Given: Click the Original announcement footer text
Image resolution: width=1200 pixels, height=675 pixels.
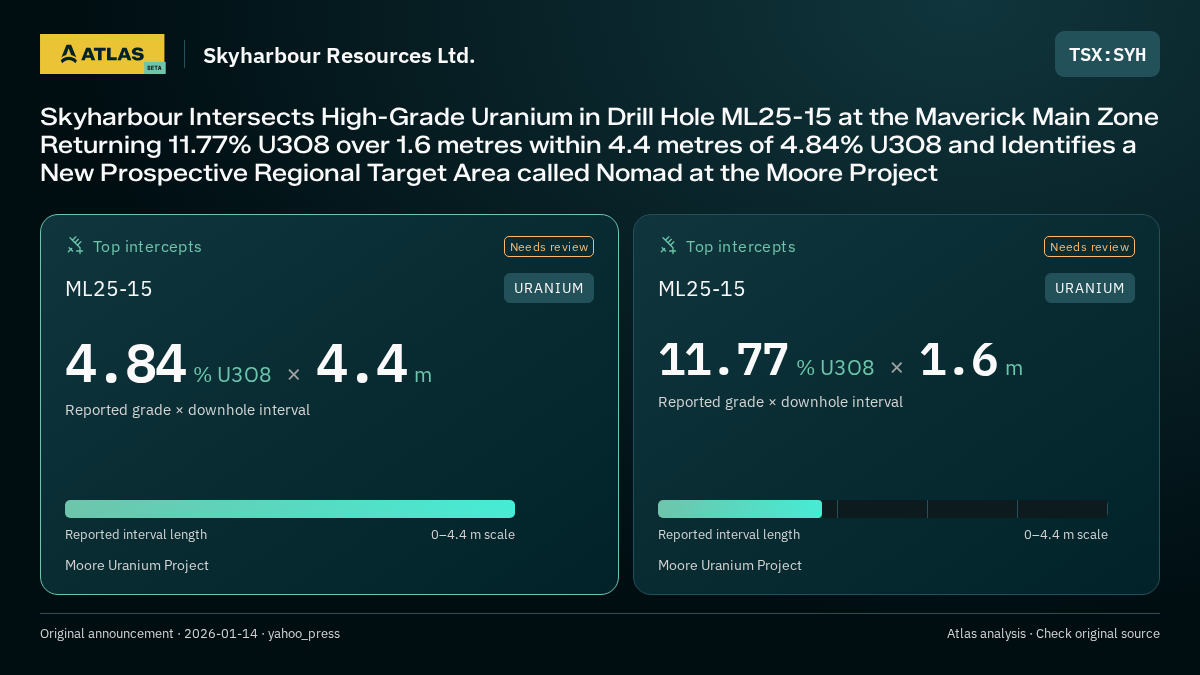Looking at the screenshot, I should [190, 634].
